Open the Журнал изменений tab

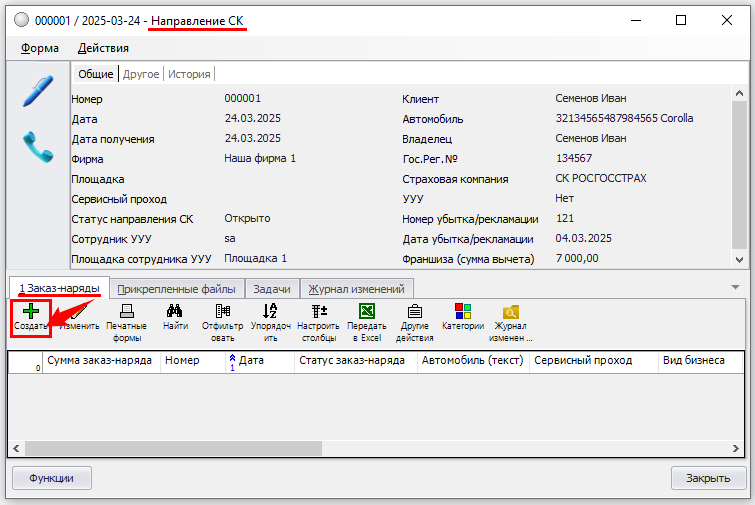click(355, 289)
